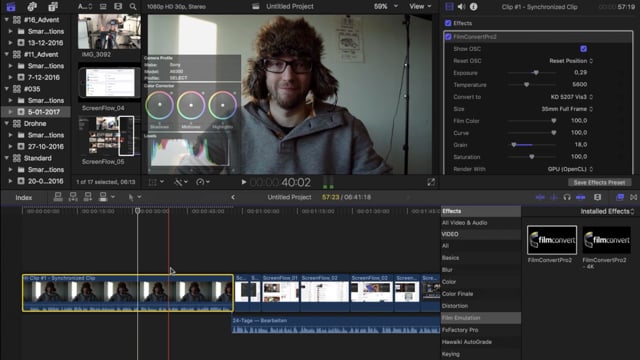
Task: Open the Convert to KD 5207 Vis3 dropdown
Action: click(571, 97)
